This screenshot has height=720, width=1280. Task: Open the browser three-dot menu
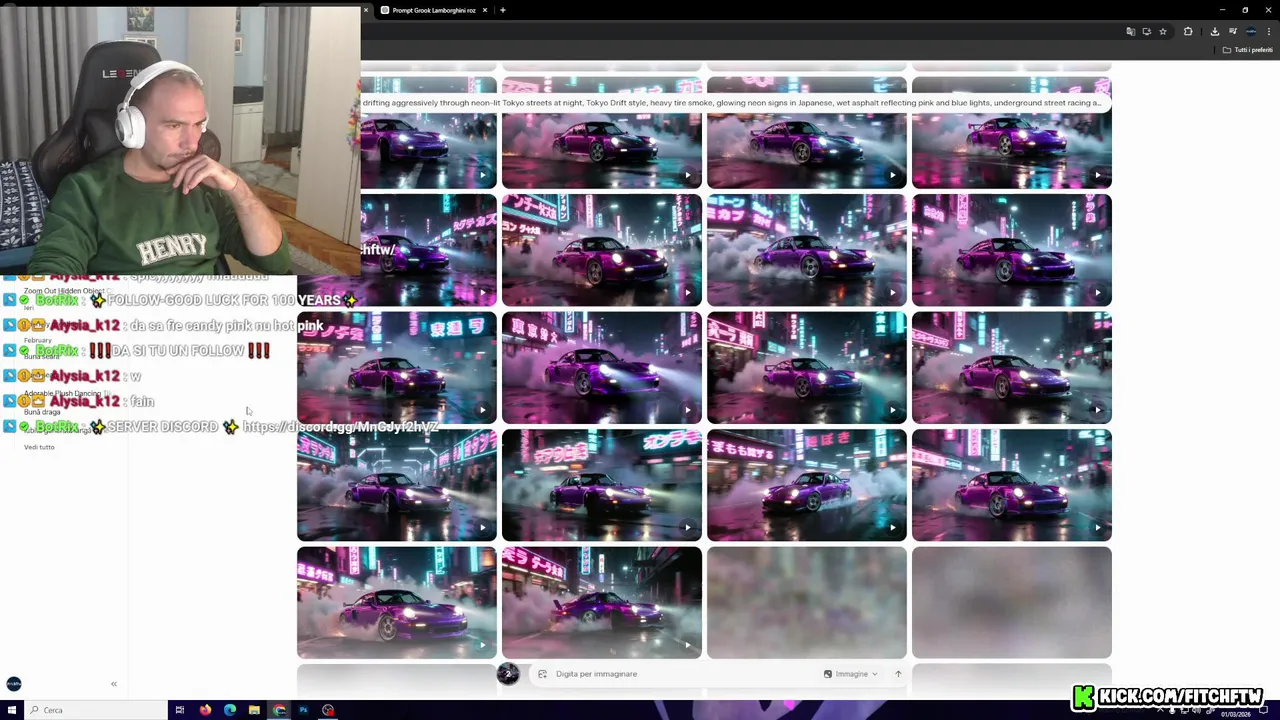pos(1268,31)
